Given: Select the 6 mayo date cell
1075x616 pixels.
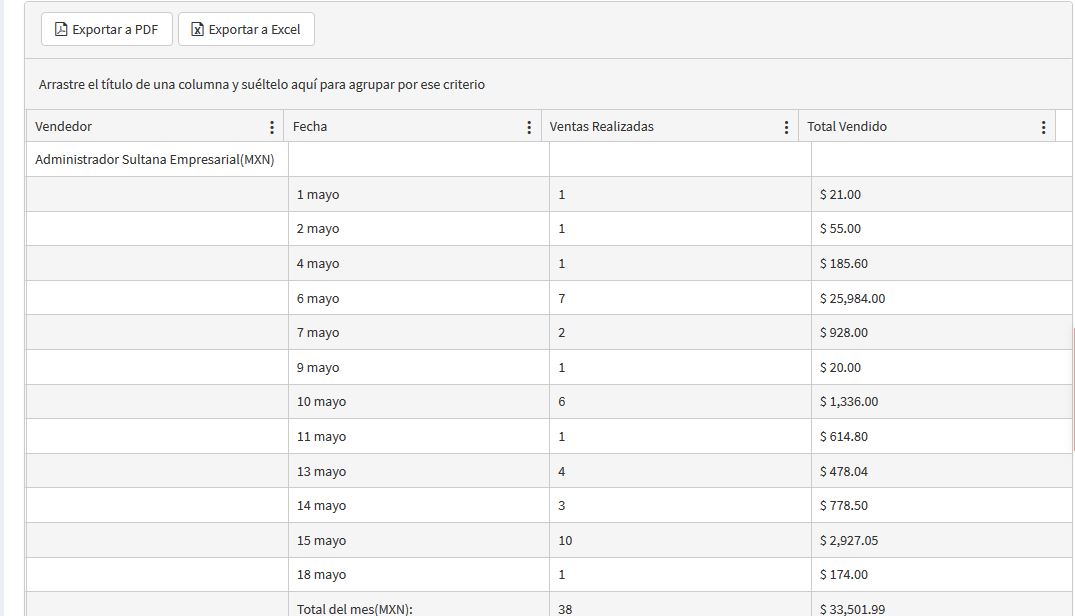Looking at the screenshot, I should pyautogui.click(x=318, y=298).
